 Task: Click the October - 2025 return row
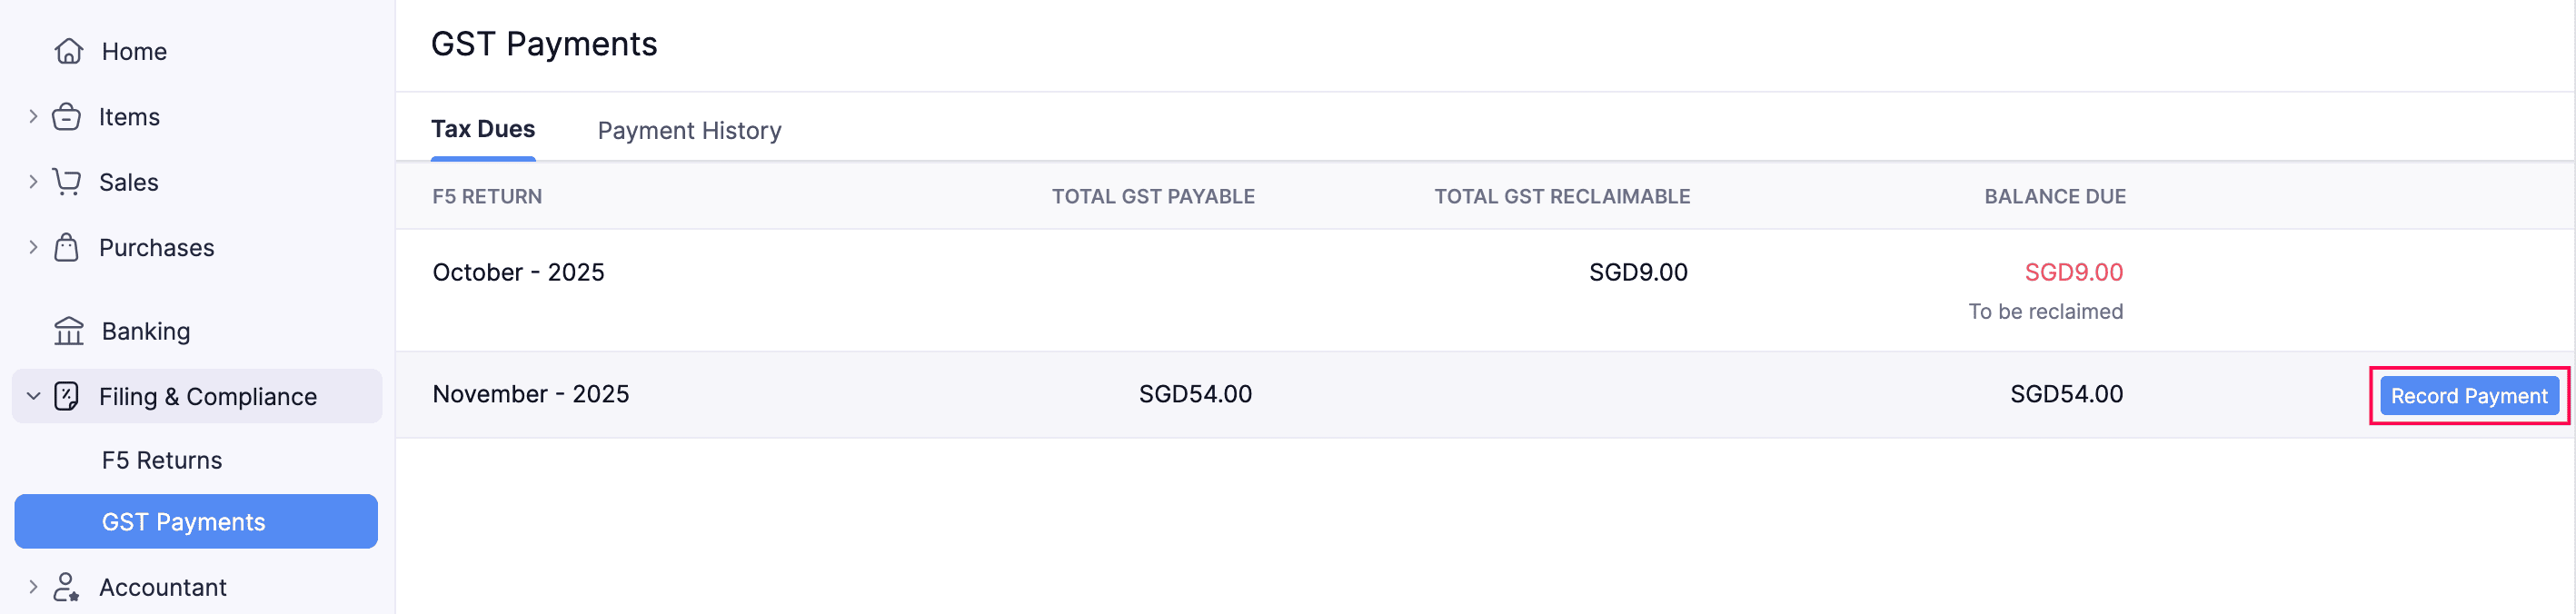(518, 271)
